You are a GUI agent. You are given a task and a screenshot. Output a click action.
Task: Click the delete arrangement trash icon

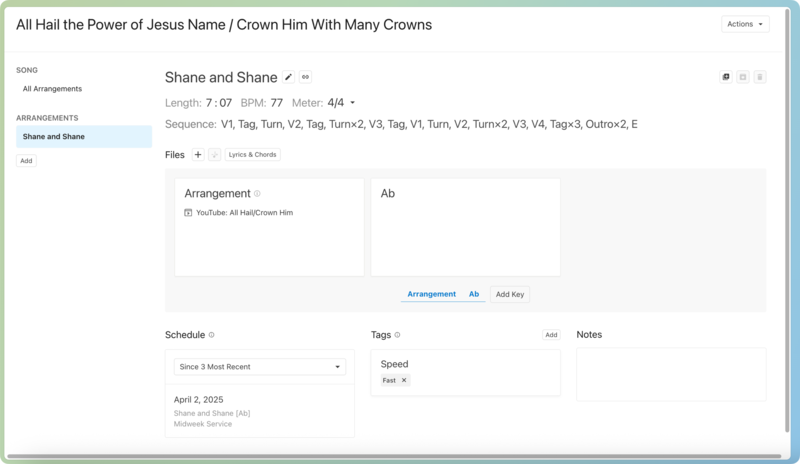760,77
